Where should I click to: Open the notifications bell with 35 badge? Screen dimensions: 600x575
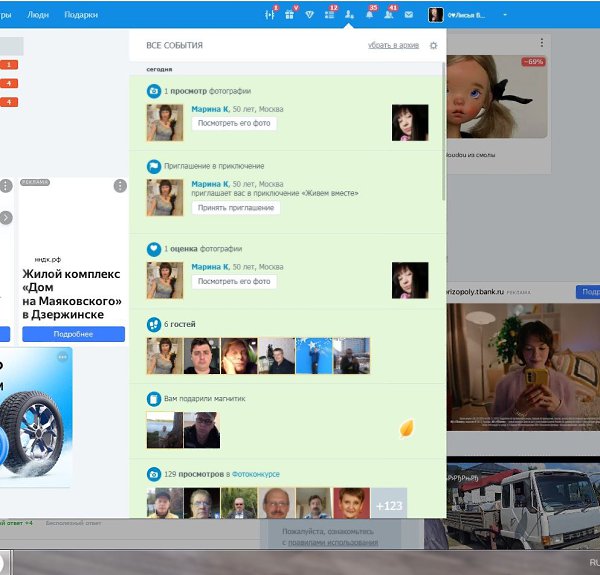tap(369, 15)
